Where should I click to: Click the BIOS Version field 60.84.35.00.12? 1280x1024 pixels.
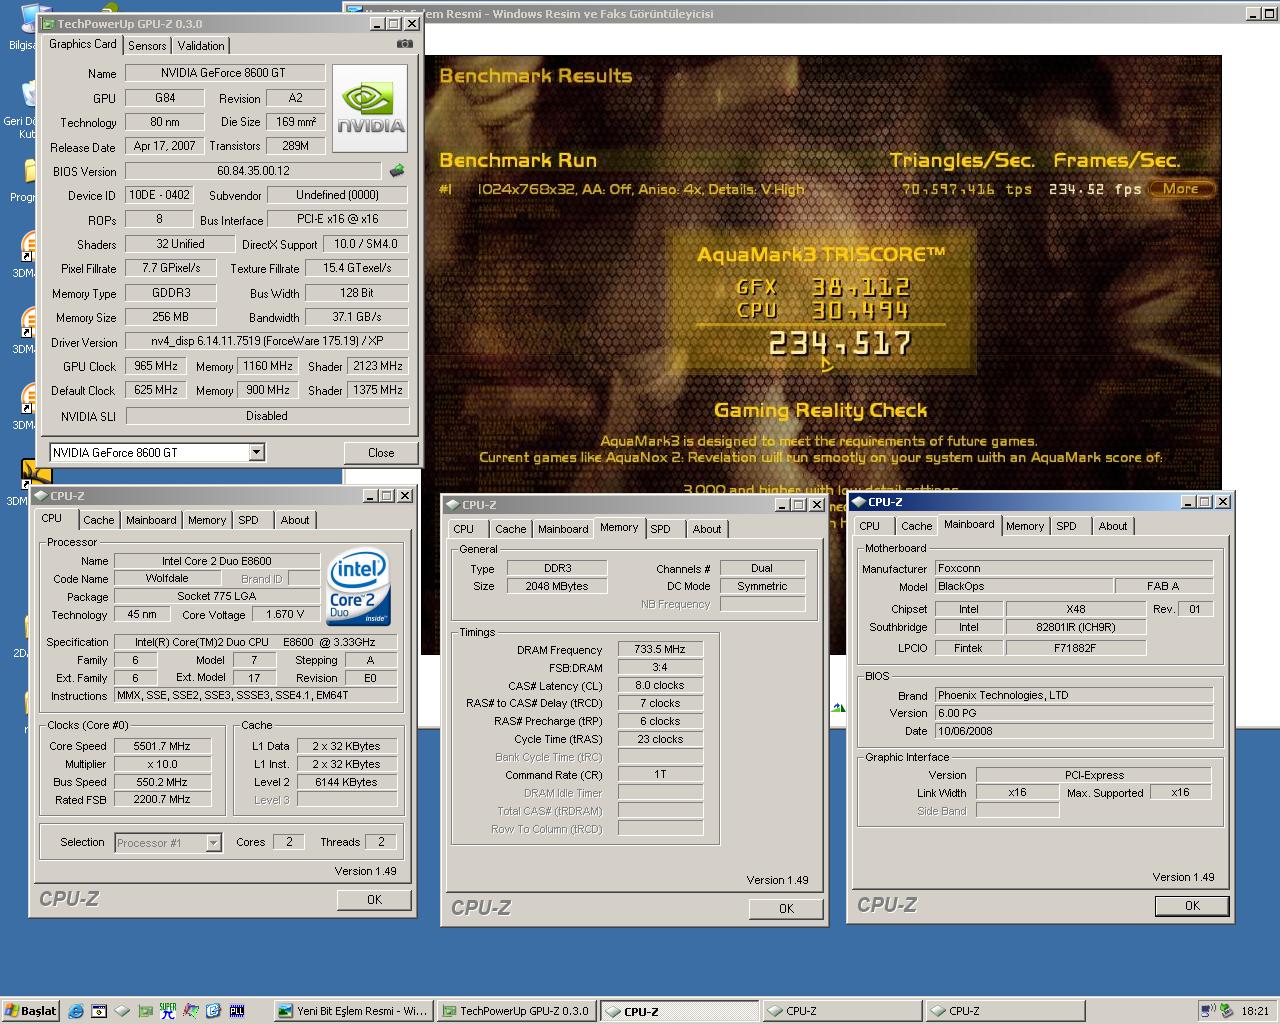[x=253, y=171]
